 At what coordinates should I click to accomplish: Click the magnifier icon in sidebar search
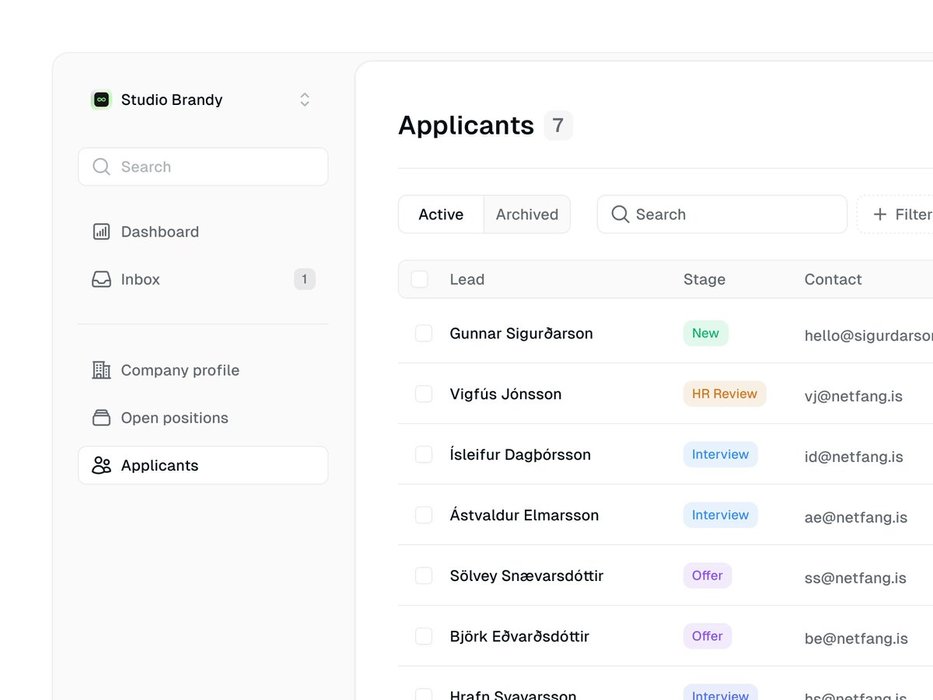tap(101, 167)
